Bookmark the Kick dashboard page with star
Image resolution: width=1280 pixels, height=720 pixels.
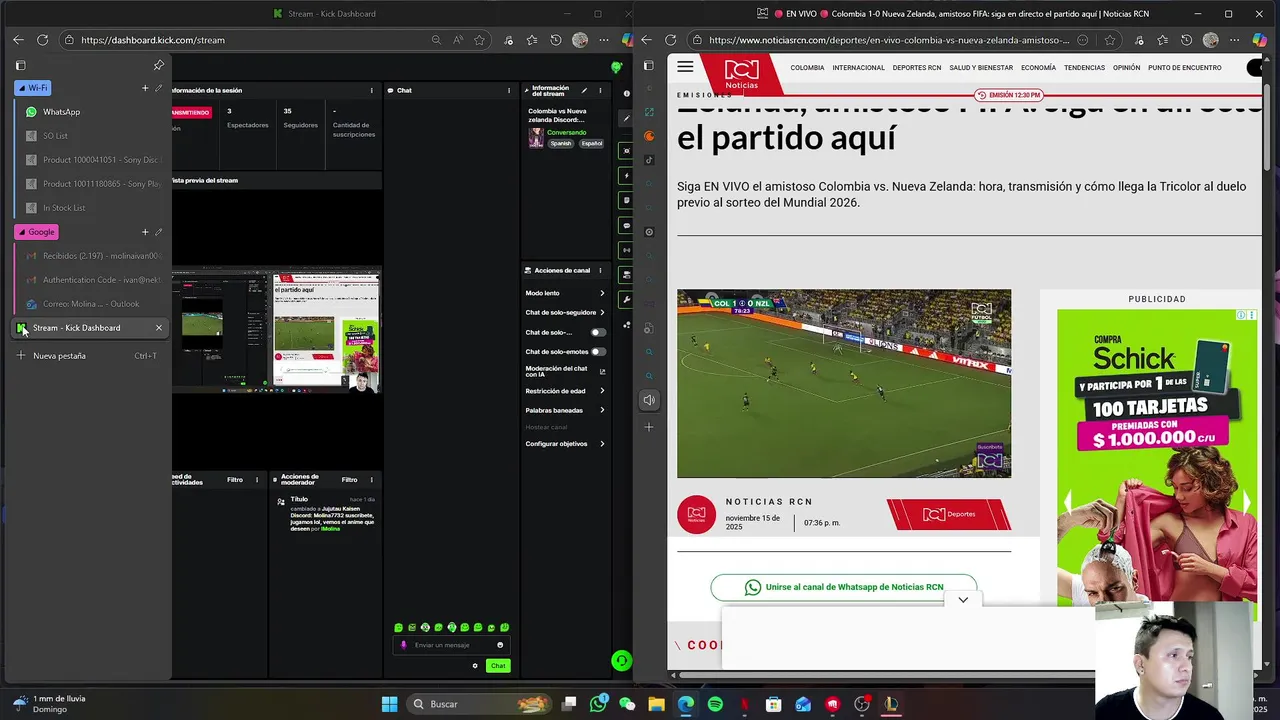pyautogui.click(x=480, y=40)
